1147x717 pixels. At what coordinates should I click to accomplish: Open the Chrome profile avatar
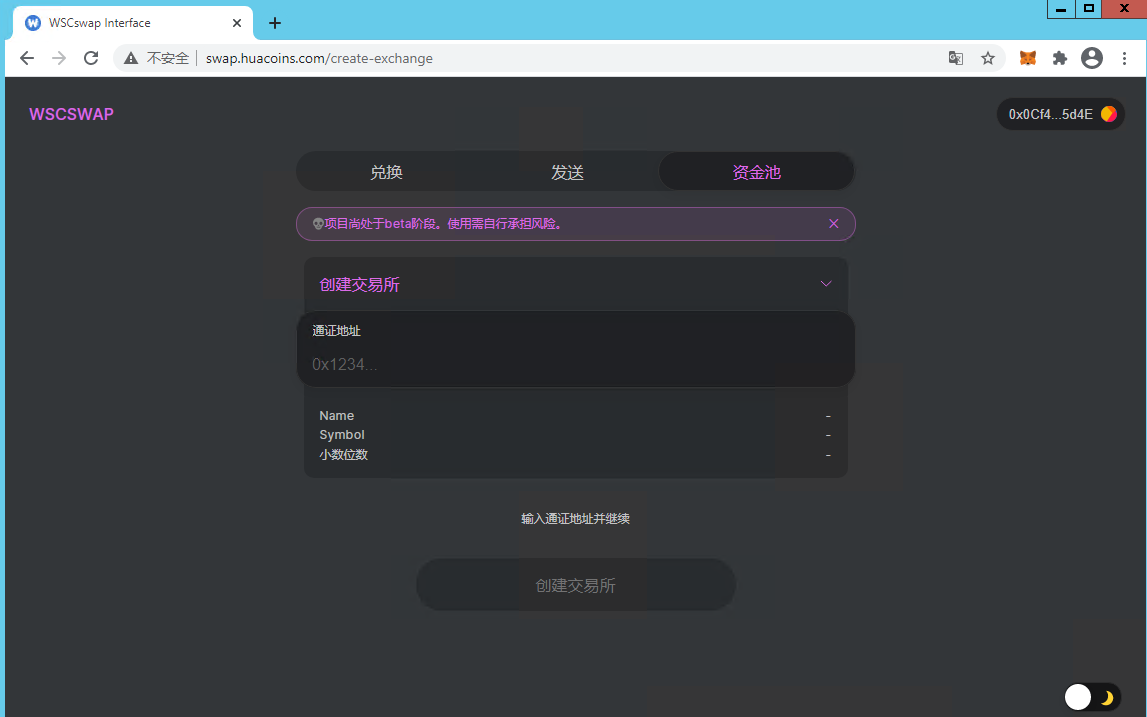[x=1091, y=59]
